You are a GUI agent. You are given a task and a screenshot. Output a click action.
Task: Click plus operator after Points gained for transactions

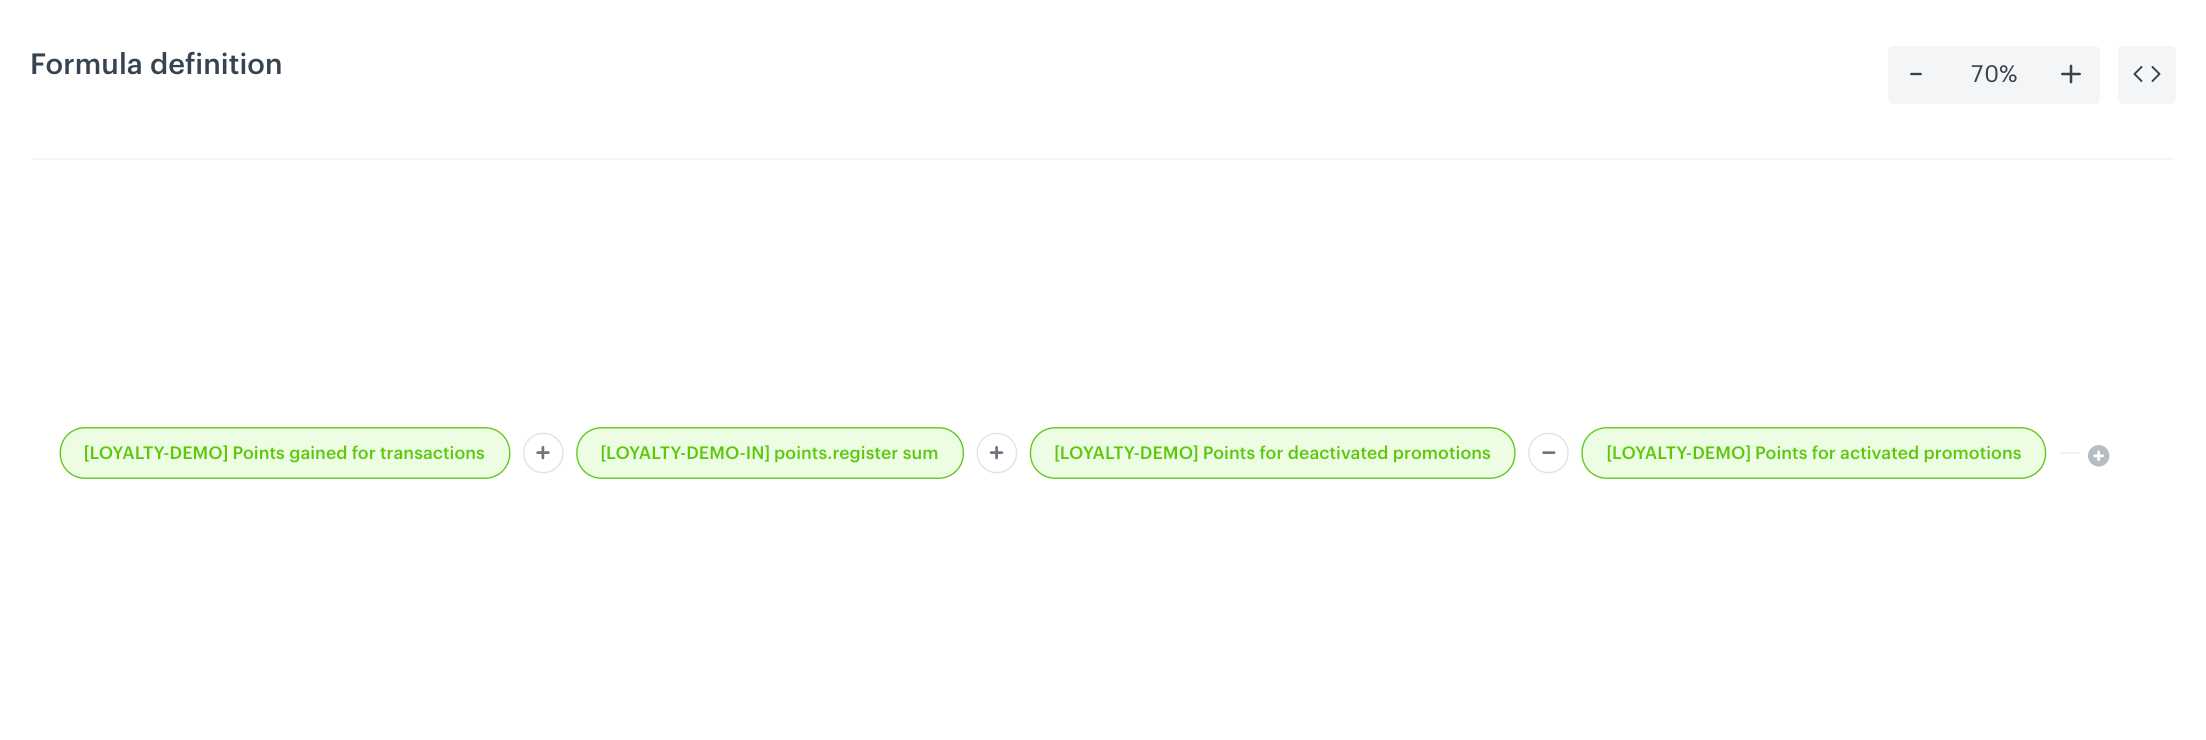point(543,453)
